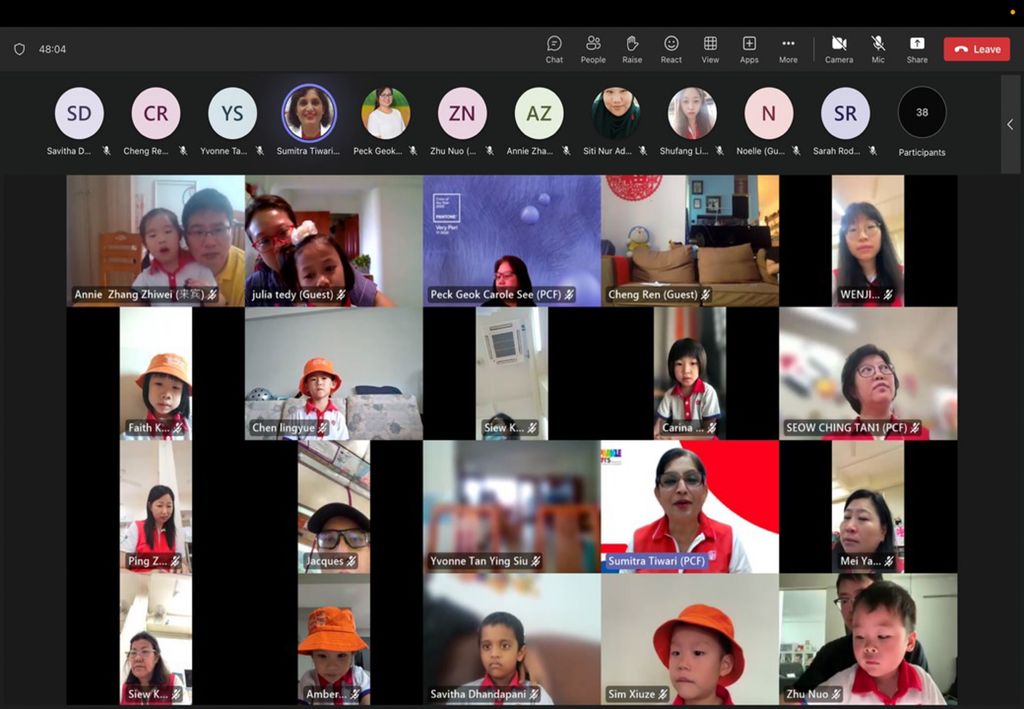Click Zhu Nuo video tile
This screenshot has width=1024, height=709.
click(868, 639)
